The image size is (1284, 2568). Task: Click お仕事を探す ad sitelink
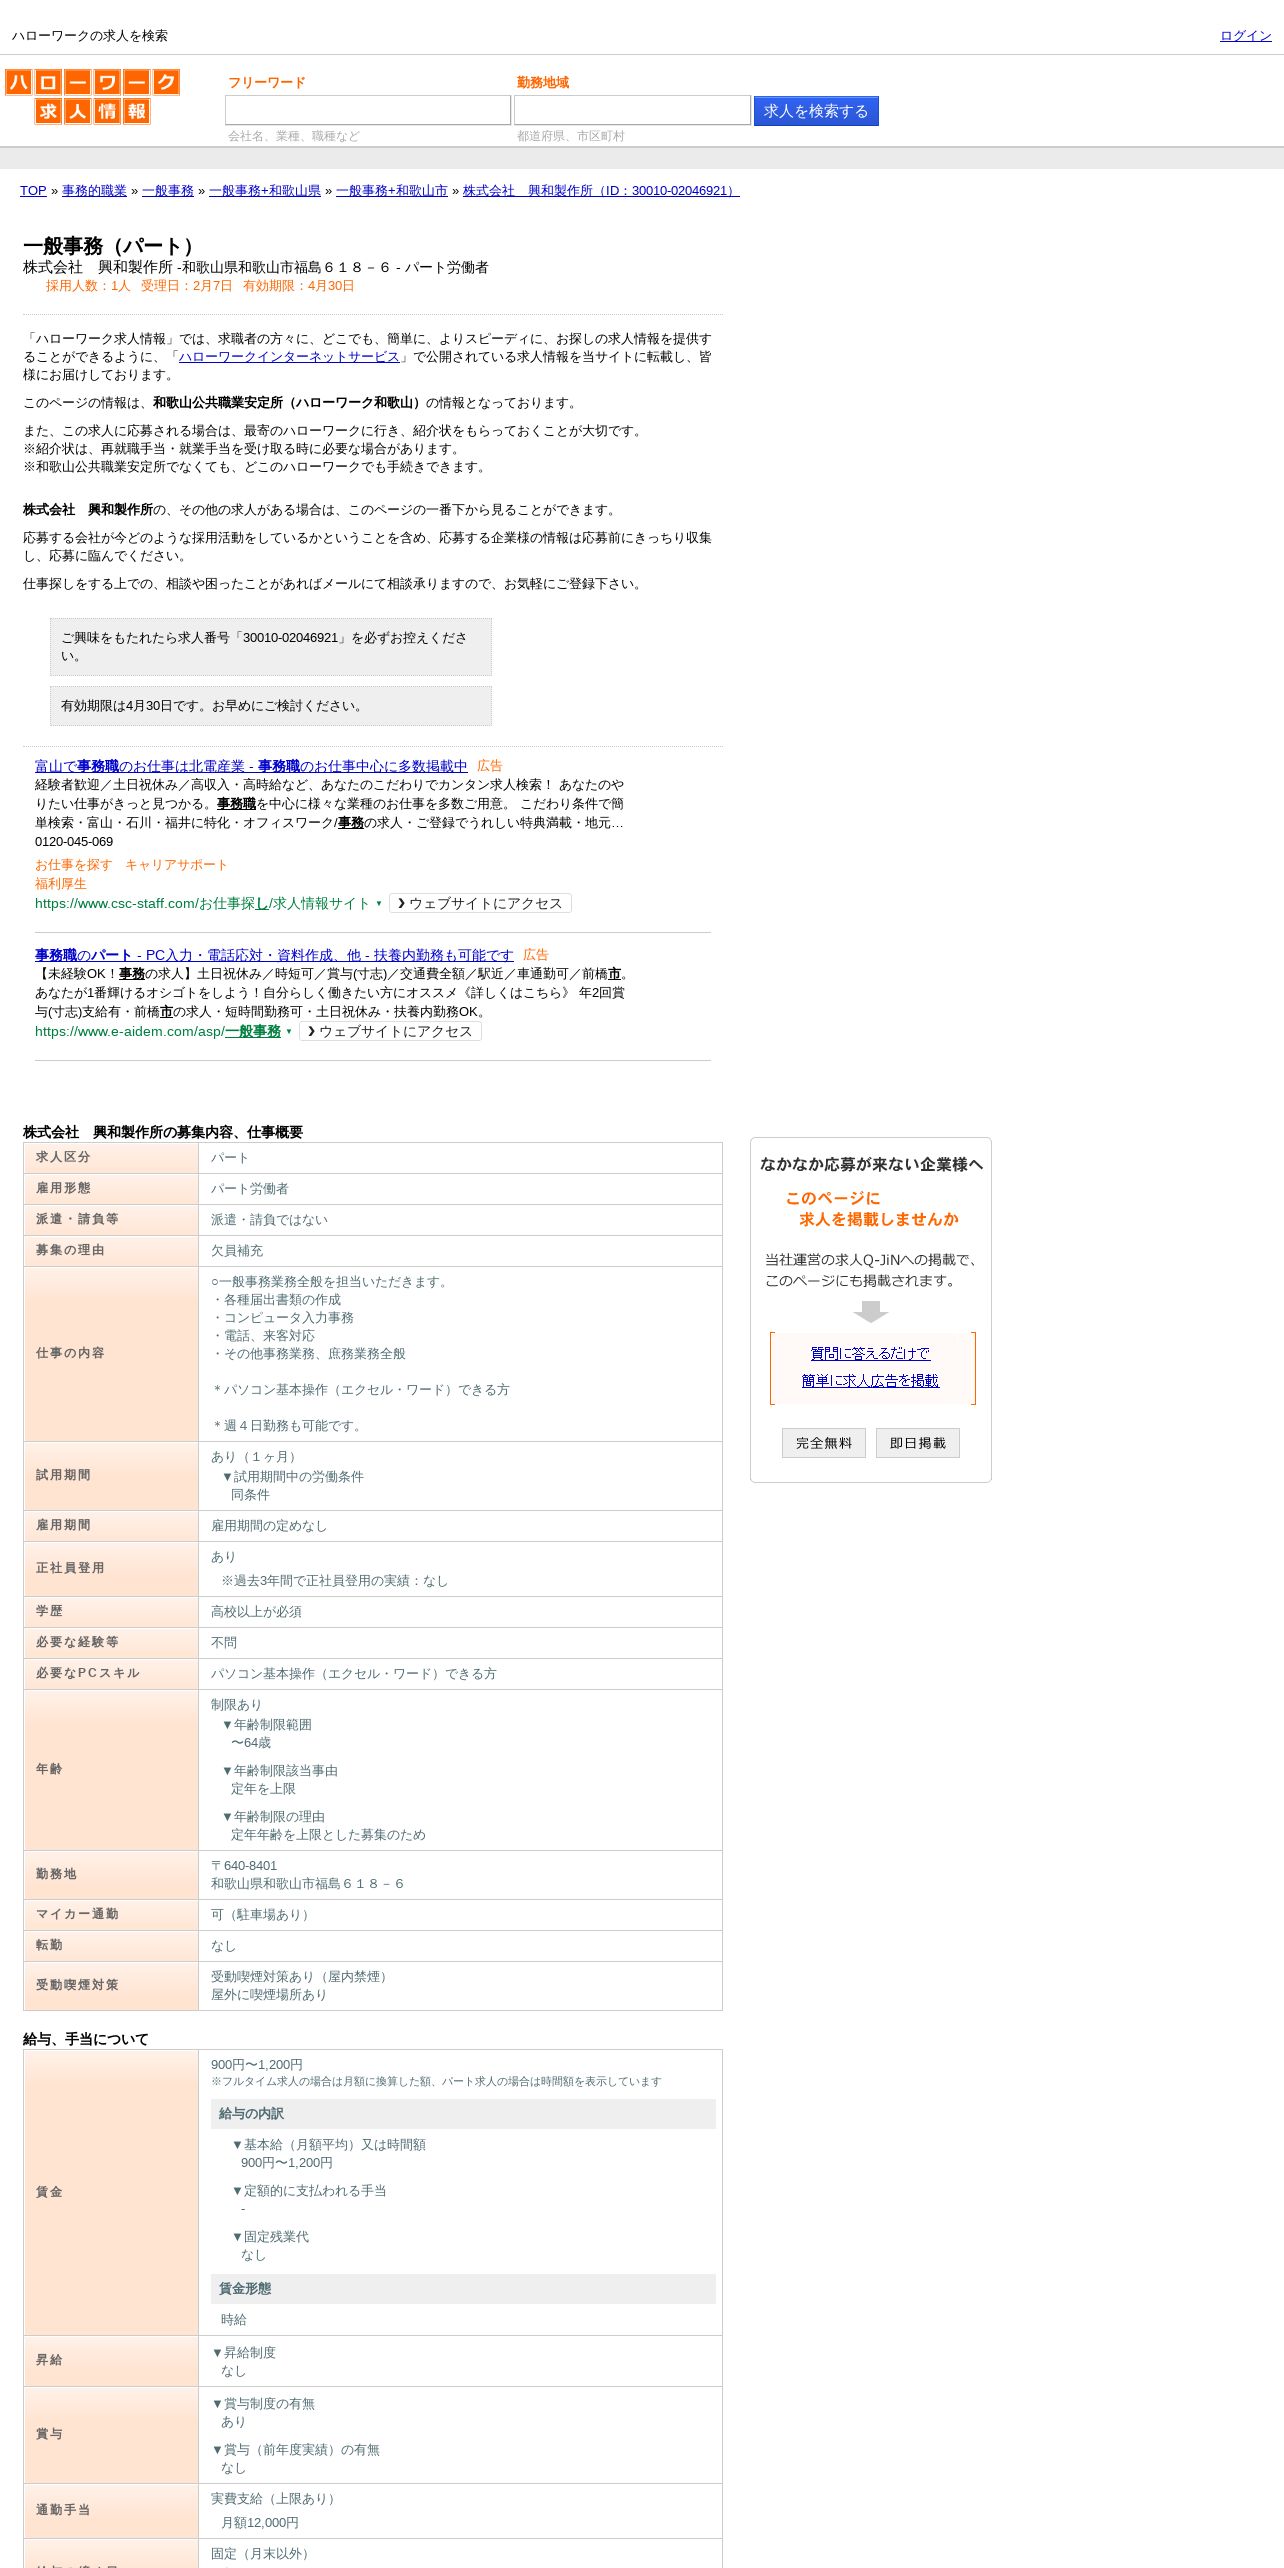pos(73,865)
